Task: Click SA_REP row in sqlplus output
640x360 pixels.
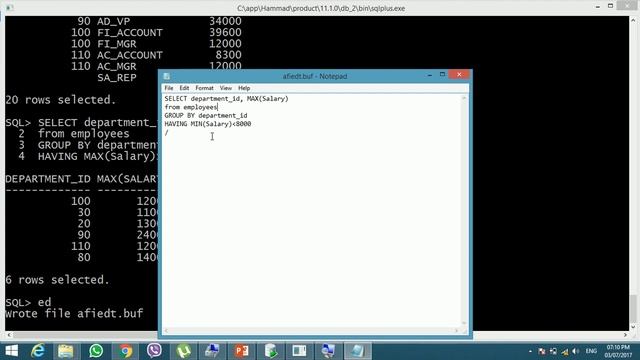Action: coord(117,78)
